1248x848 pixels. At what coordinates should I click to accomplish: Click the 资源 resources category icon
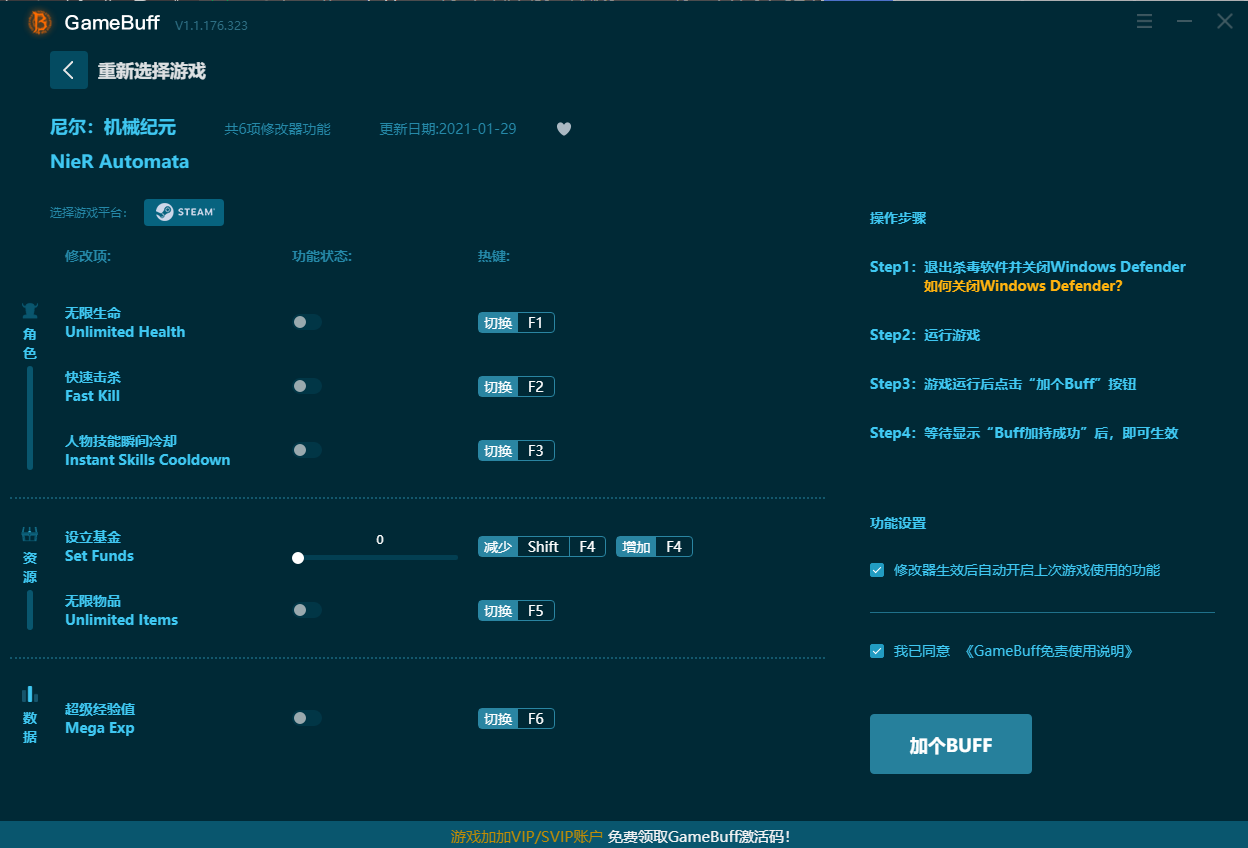pos(30,535)
